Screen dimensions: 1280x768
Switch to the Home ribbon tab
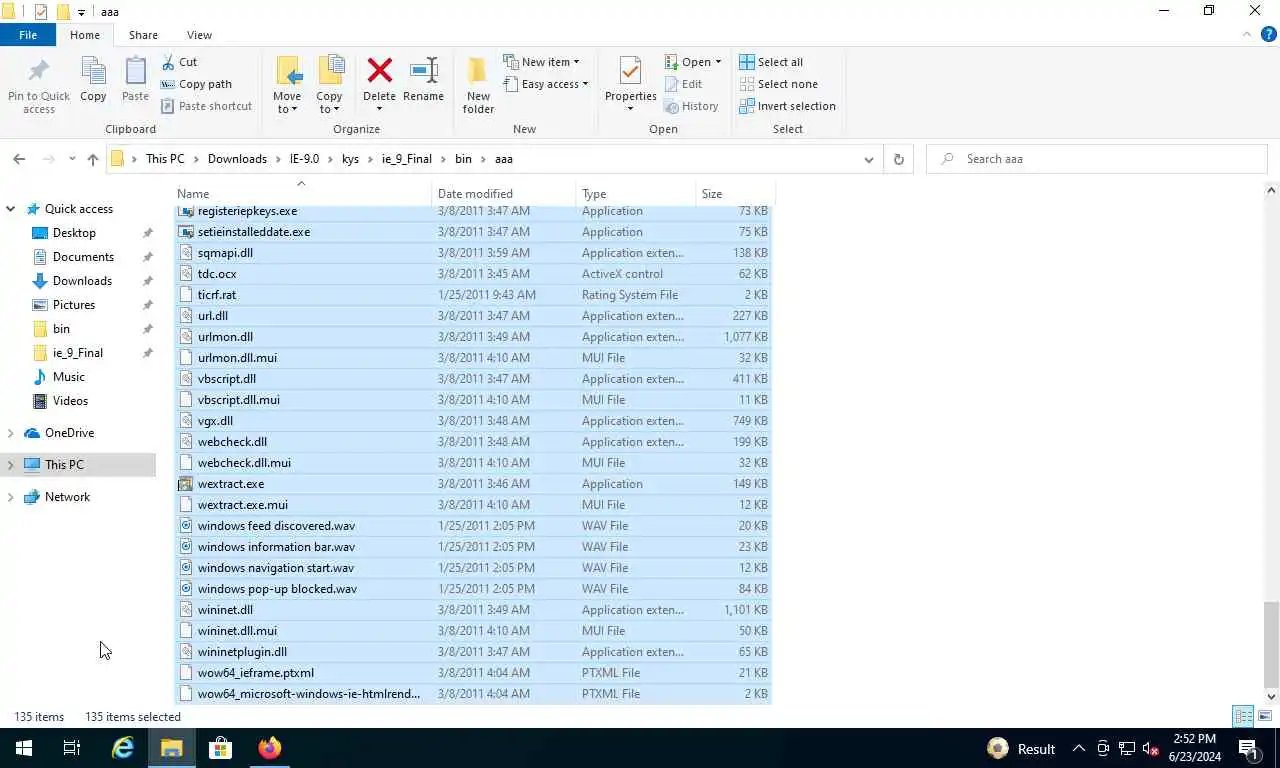point(85,35)
